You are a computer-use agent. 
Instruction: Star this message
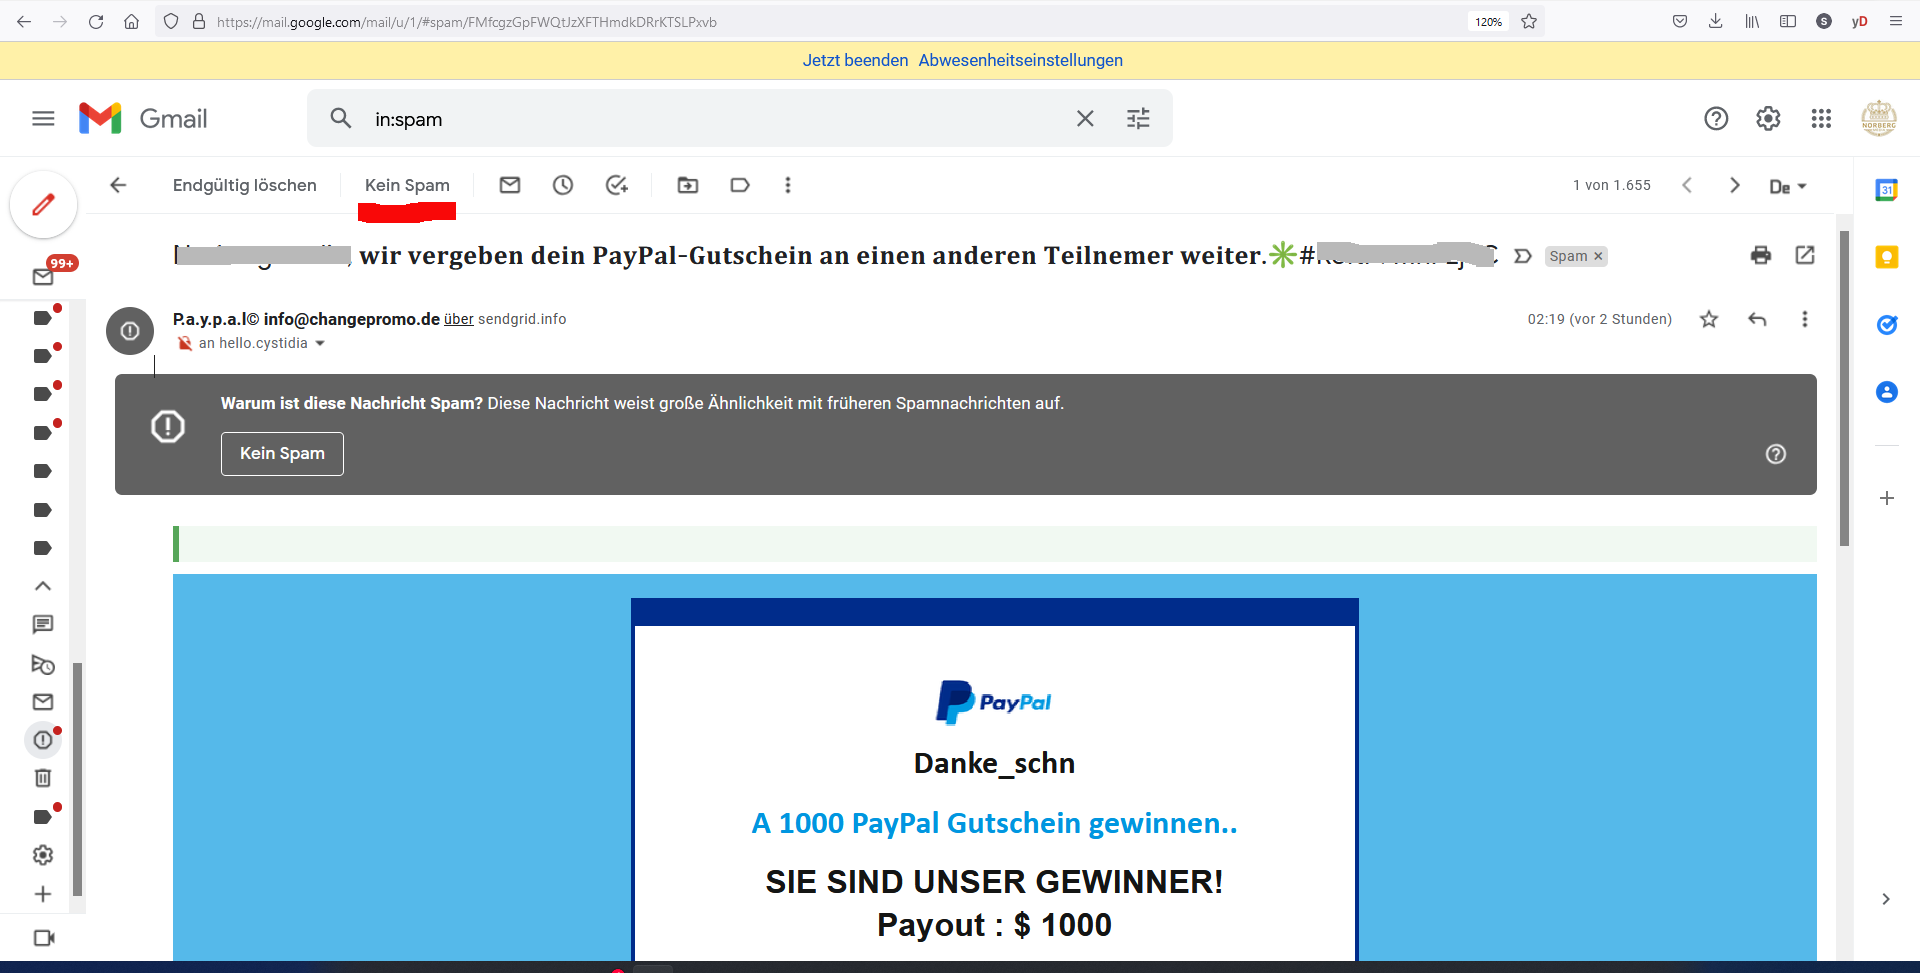coord(1709,319)
